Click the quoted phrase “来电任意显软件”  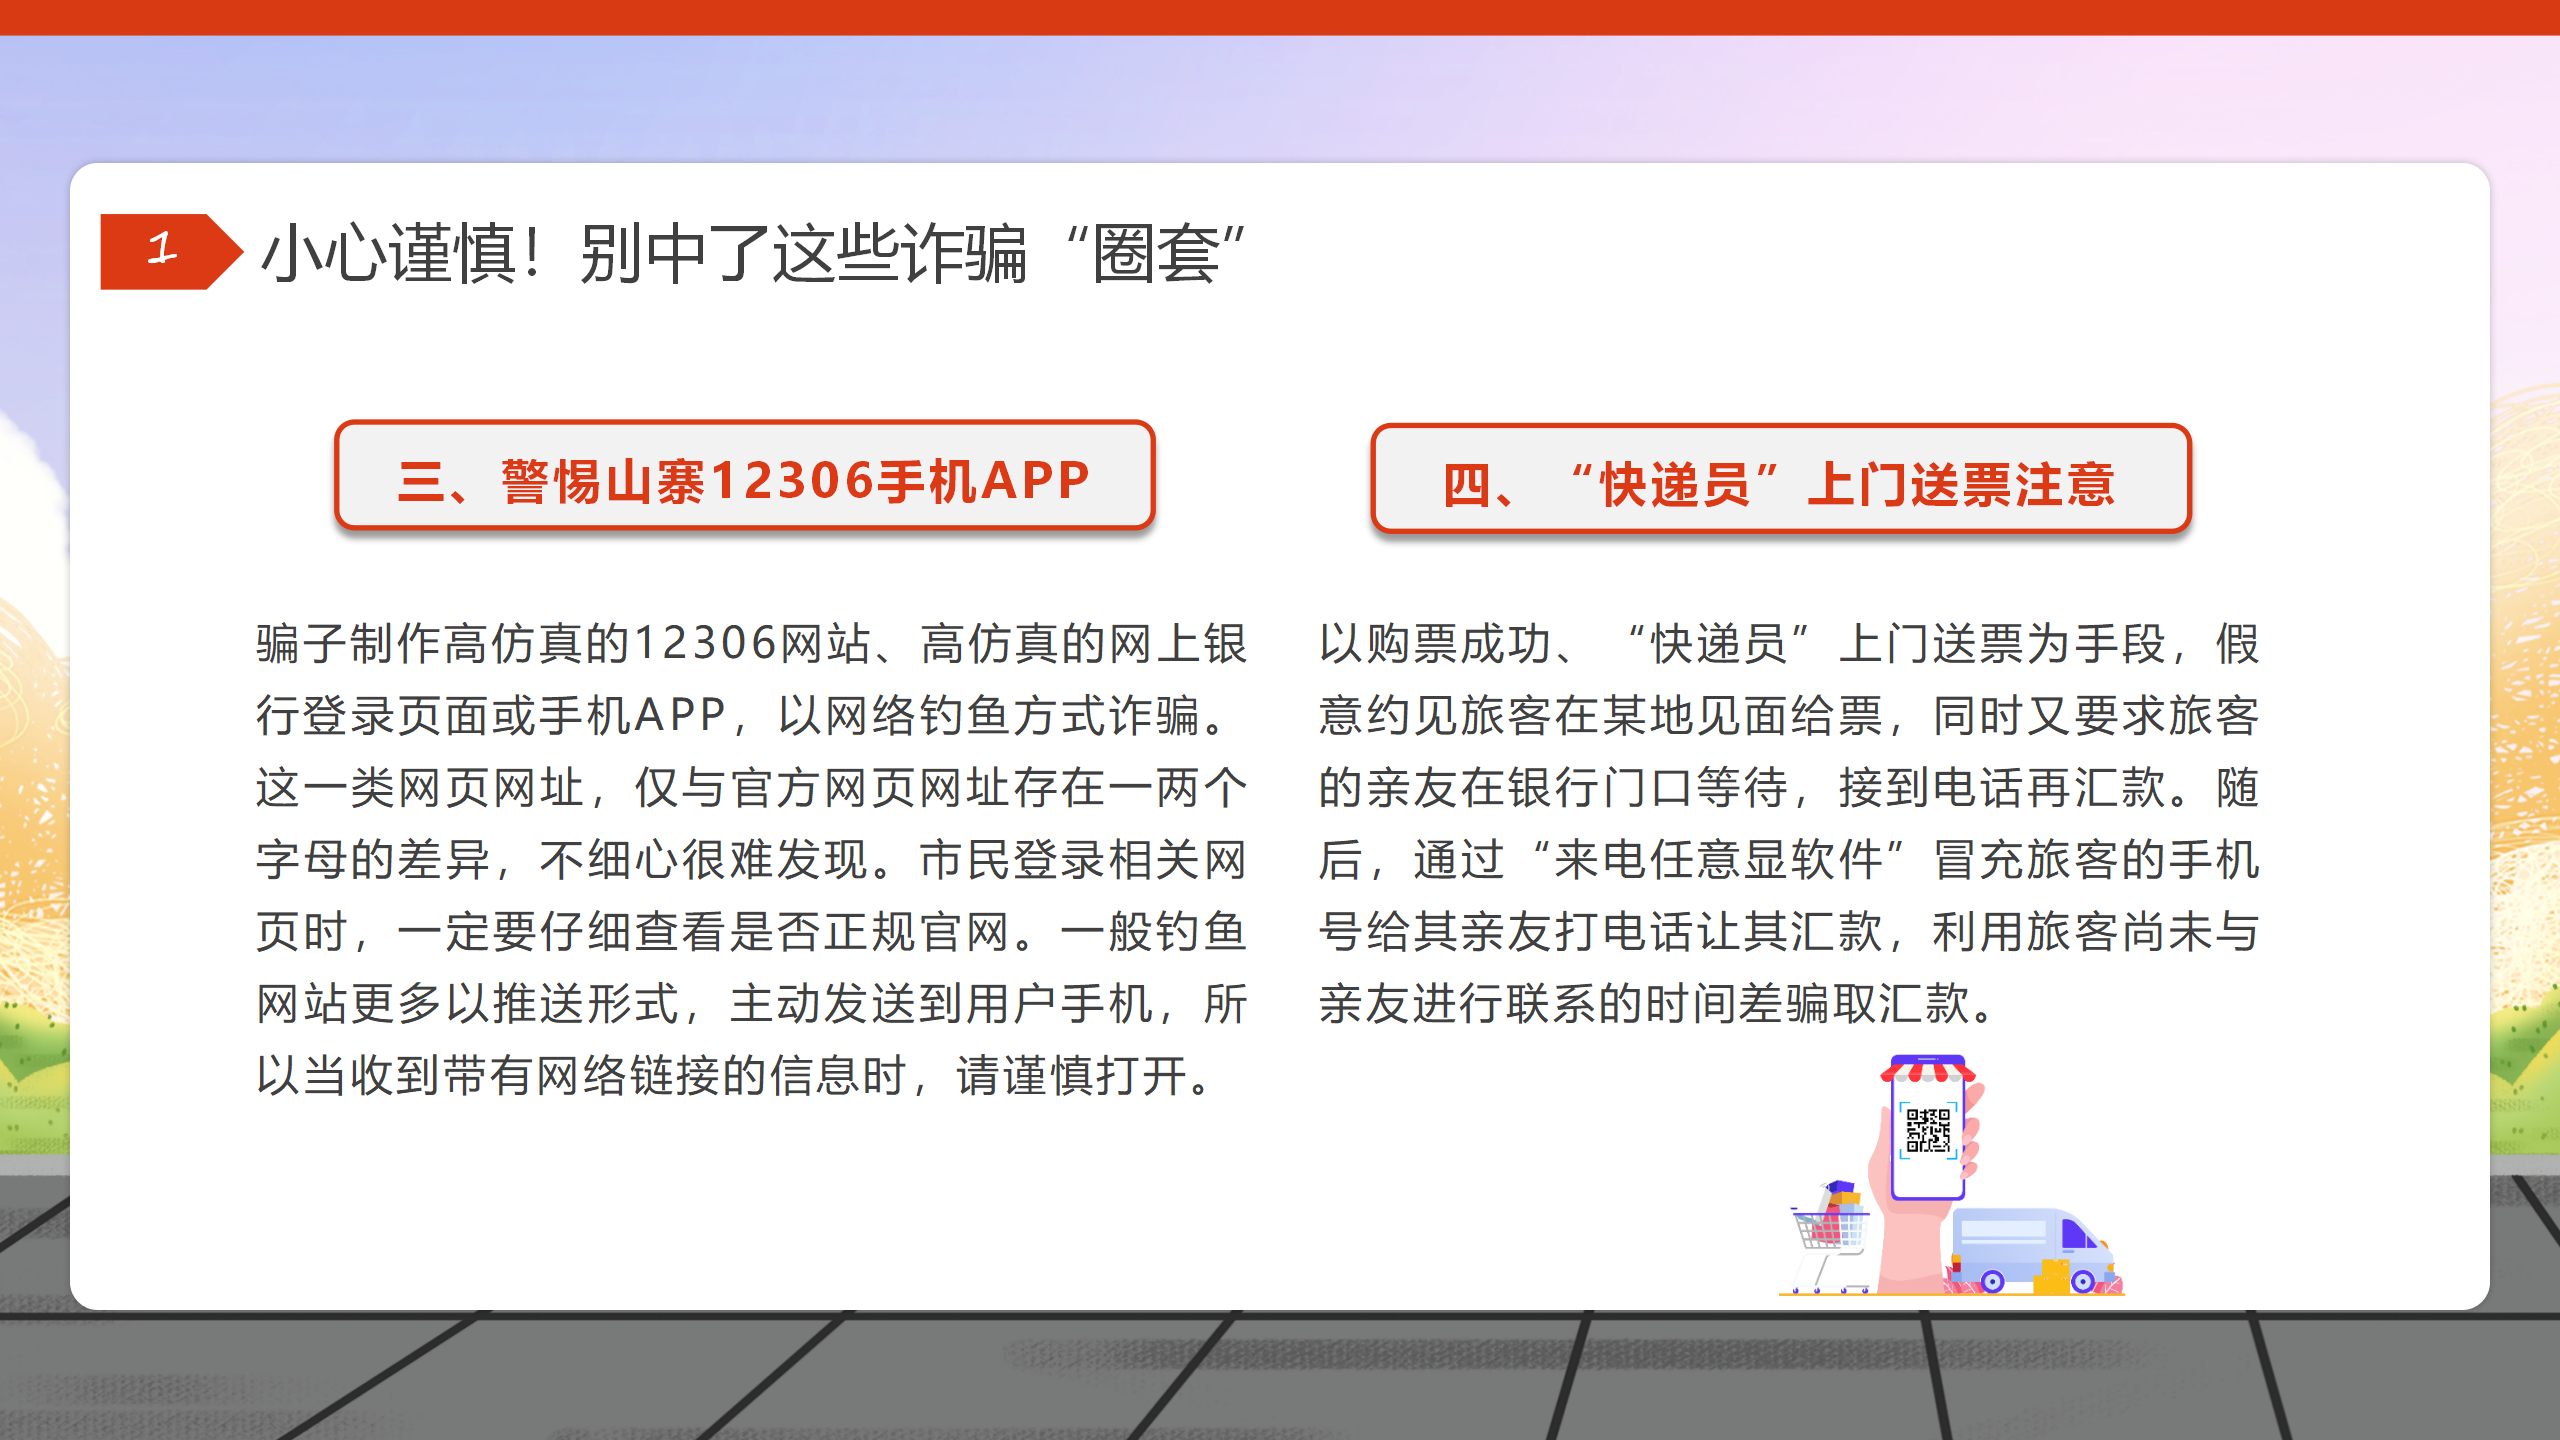pos(1715,860)
